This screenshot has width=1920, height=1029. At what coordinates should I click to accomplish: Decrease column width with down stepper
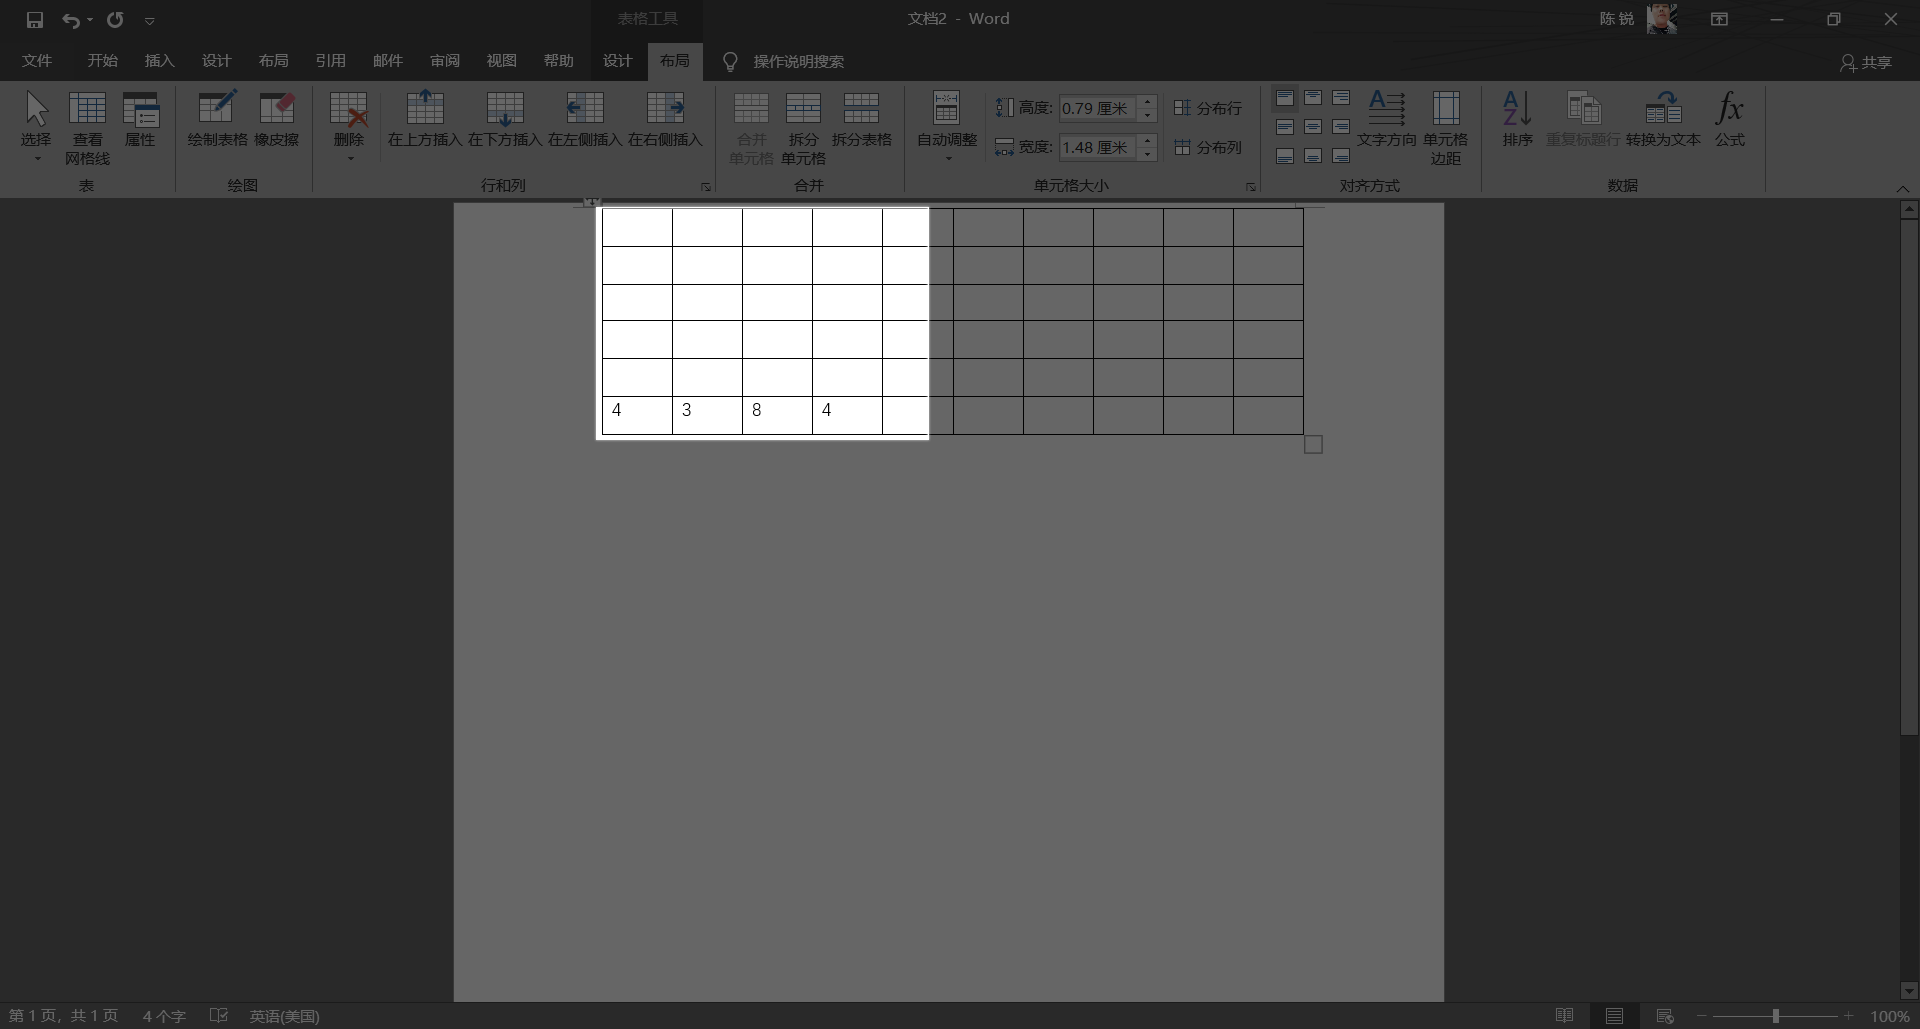pos(1148,154)
